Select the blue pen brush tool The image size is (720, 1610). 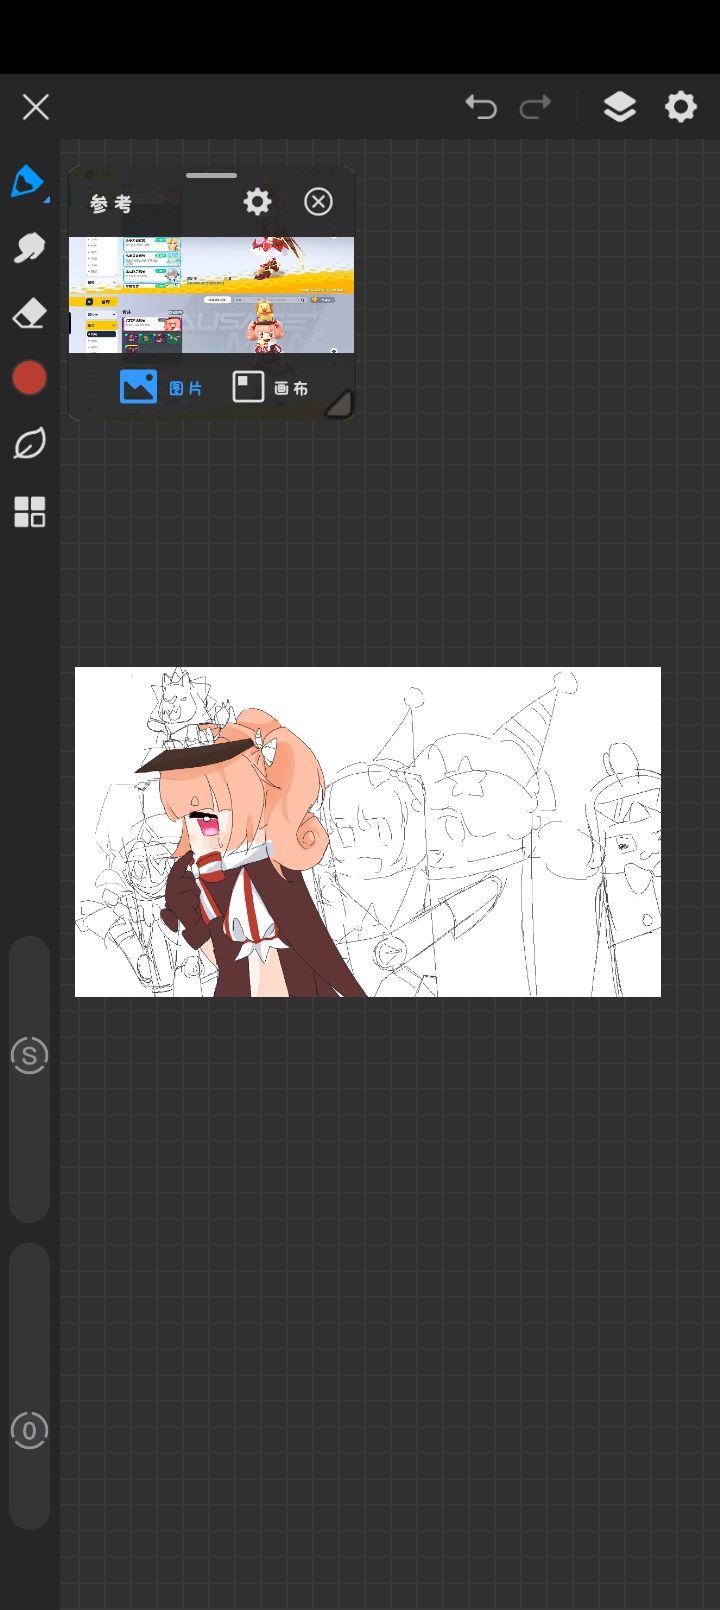coord(28,182)
